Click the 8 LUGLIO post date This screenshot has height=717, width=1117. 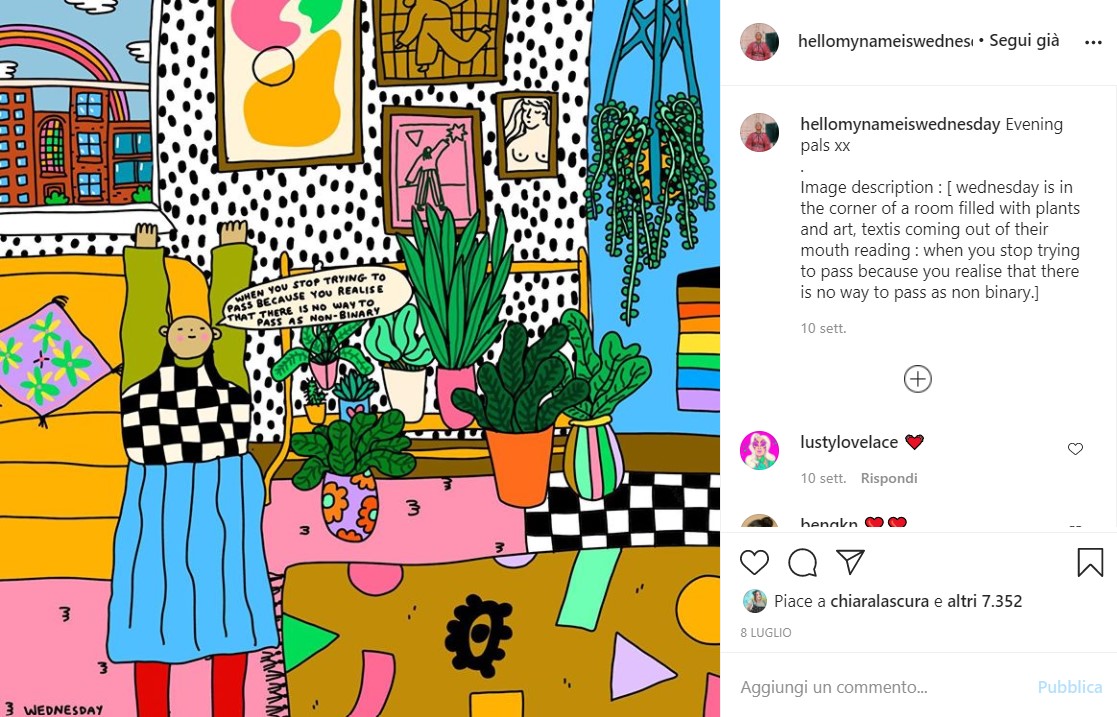point(766,632)
